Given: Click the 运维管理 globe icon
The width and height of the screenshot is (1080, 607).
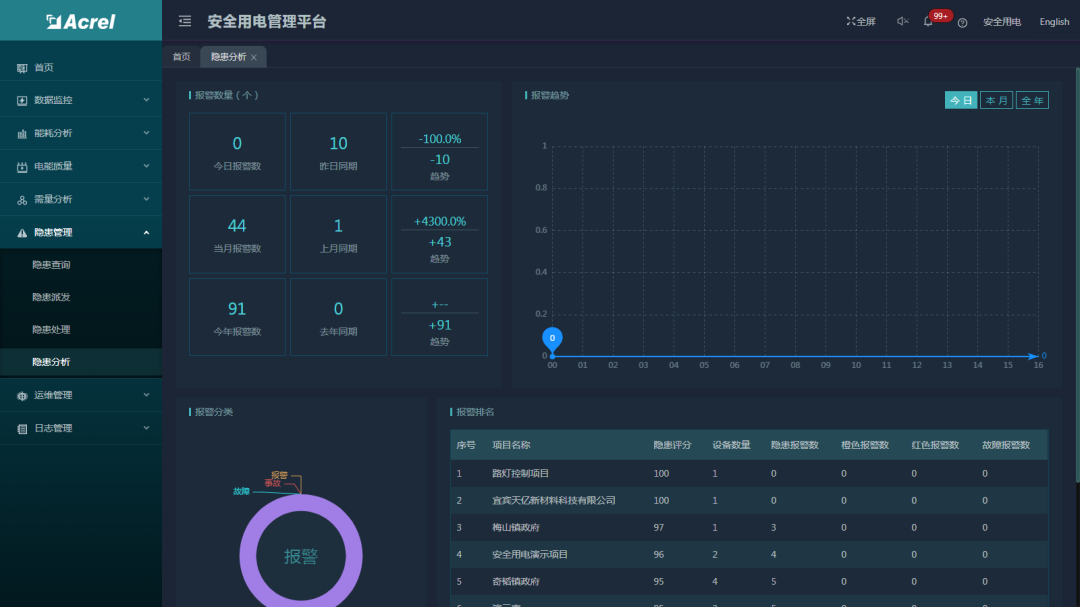Looking at the screenshot, I should click(x=22, y=395).
